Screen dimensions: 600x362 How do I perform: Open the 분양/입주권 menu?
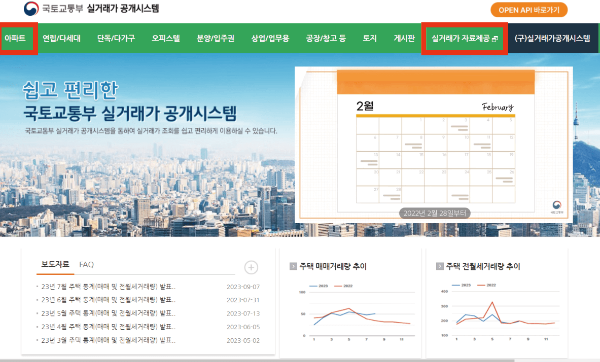215,38
